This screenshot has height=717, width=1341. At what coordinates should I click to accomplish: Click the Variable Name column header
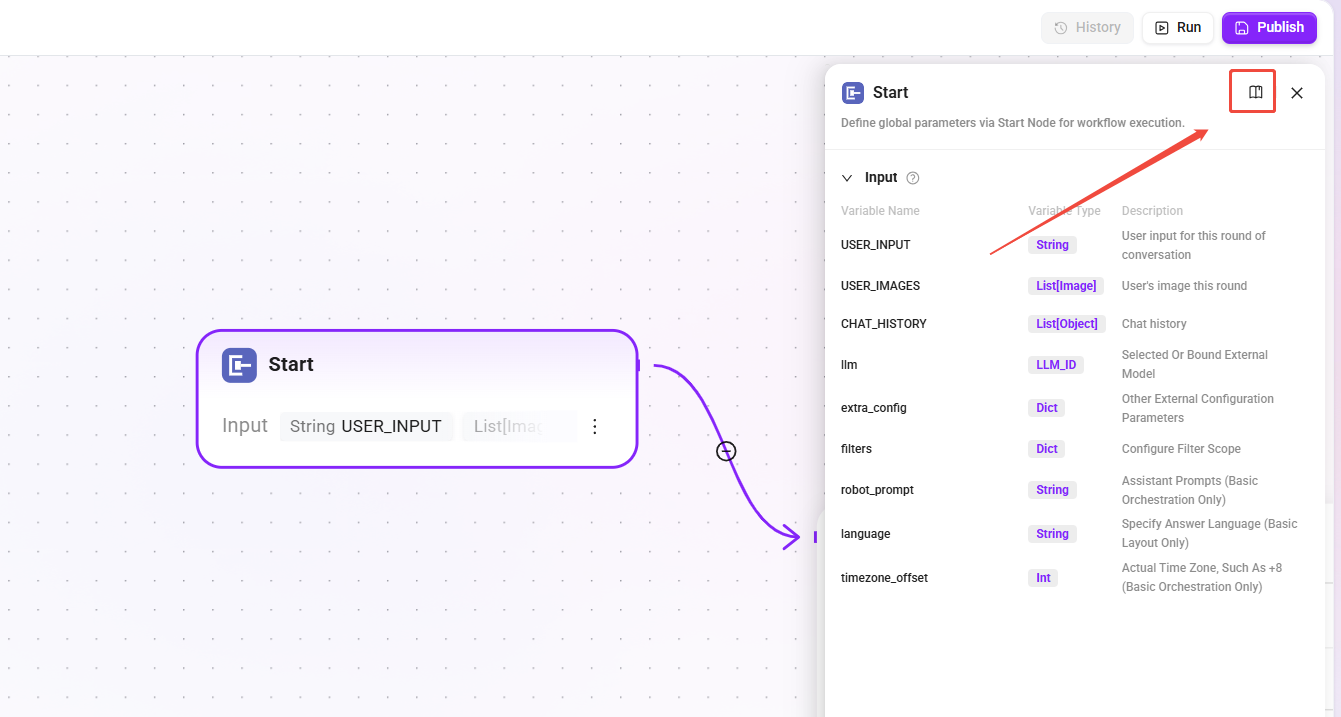(880, 211)
